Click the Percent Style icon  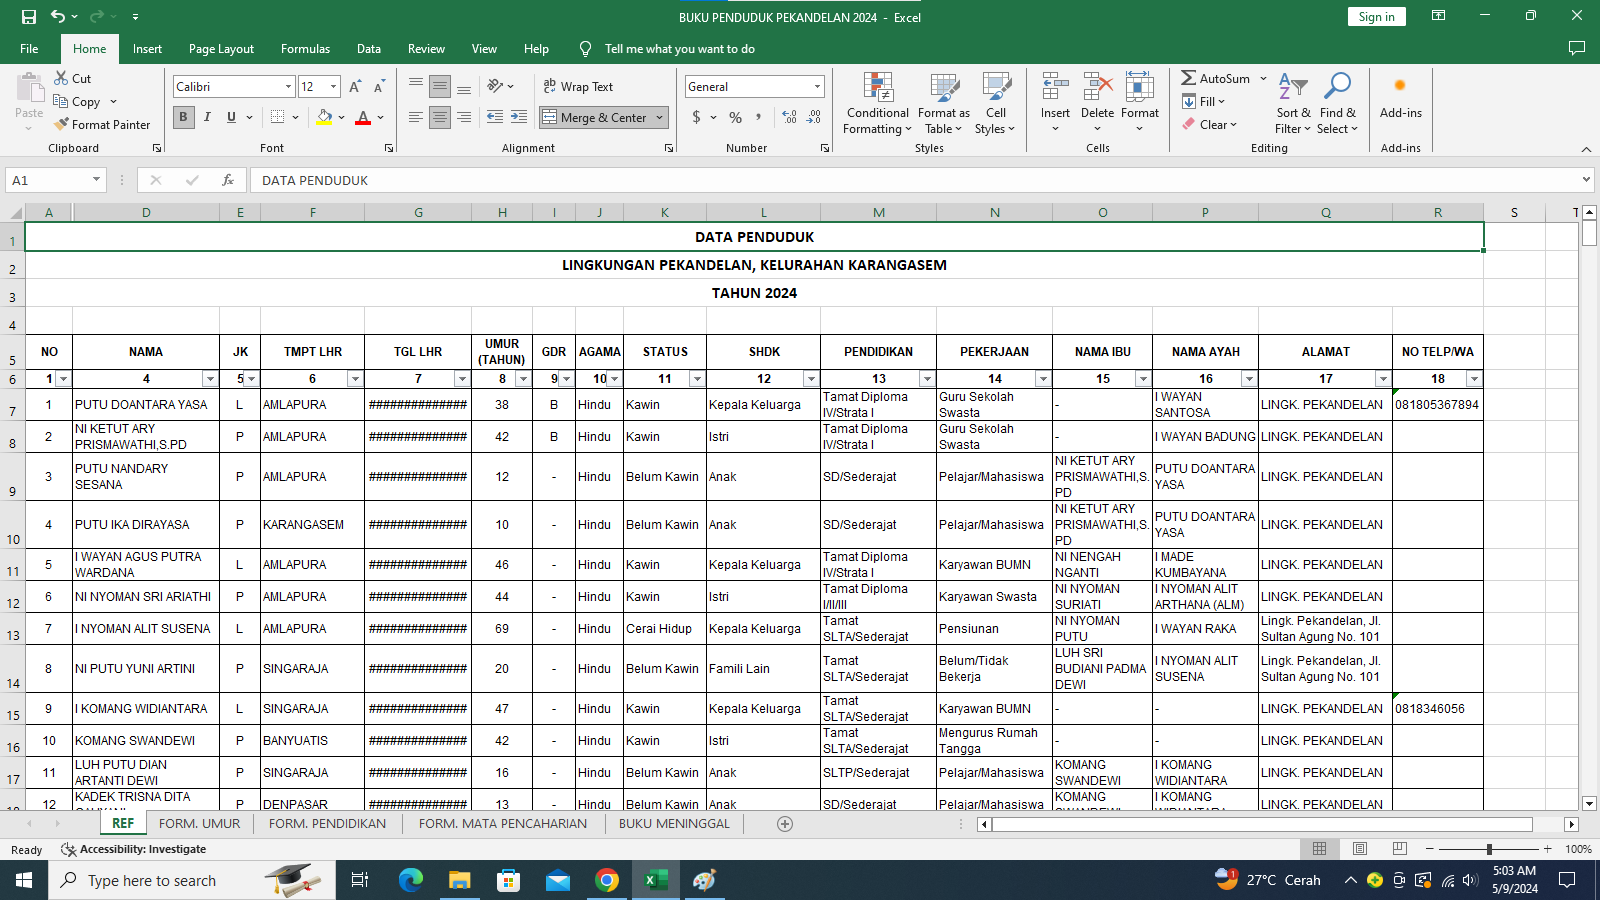coord(735,118)
